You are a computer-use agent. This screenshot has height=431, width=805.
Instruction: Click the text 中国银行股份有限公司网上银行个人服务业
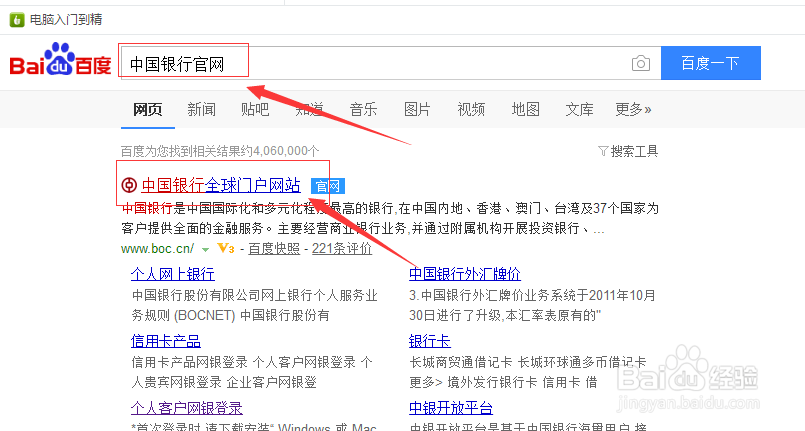(255, 296)
